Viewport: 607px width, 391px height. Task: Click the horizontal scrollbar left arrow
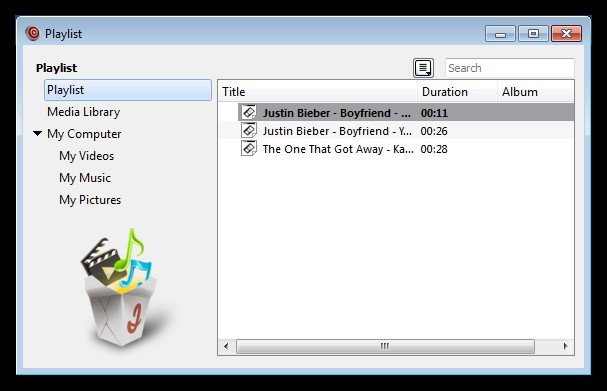226,346
